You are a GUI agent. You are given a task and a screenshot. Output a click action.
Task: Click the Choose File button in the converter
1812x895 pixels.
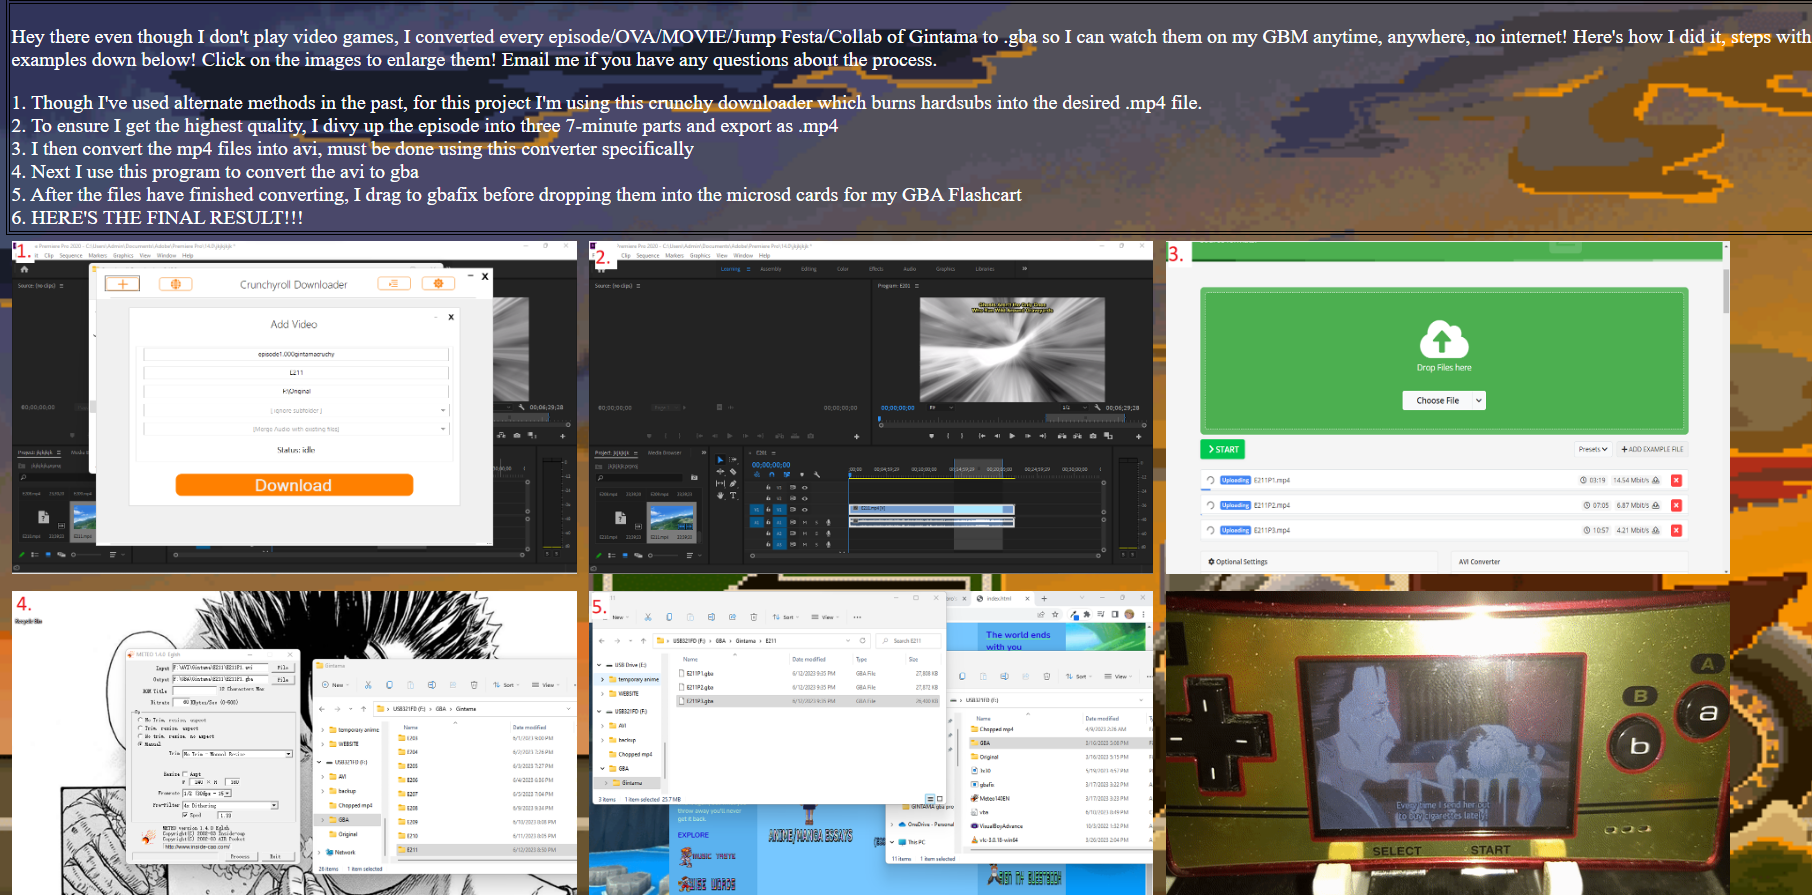1437,401
